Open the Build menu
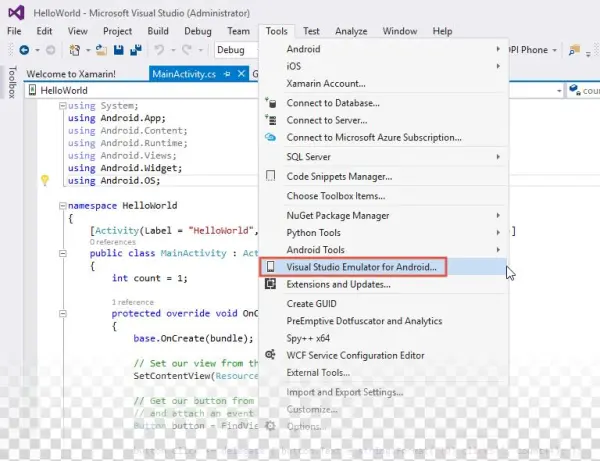This screenshot has width=600, height=461. (158, 31)
